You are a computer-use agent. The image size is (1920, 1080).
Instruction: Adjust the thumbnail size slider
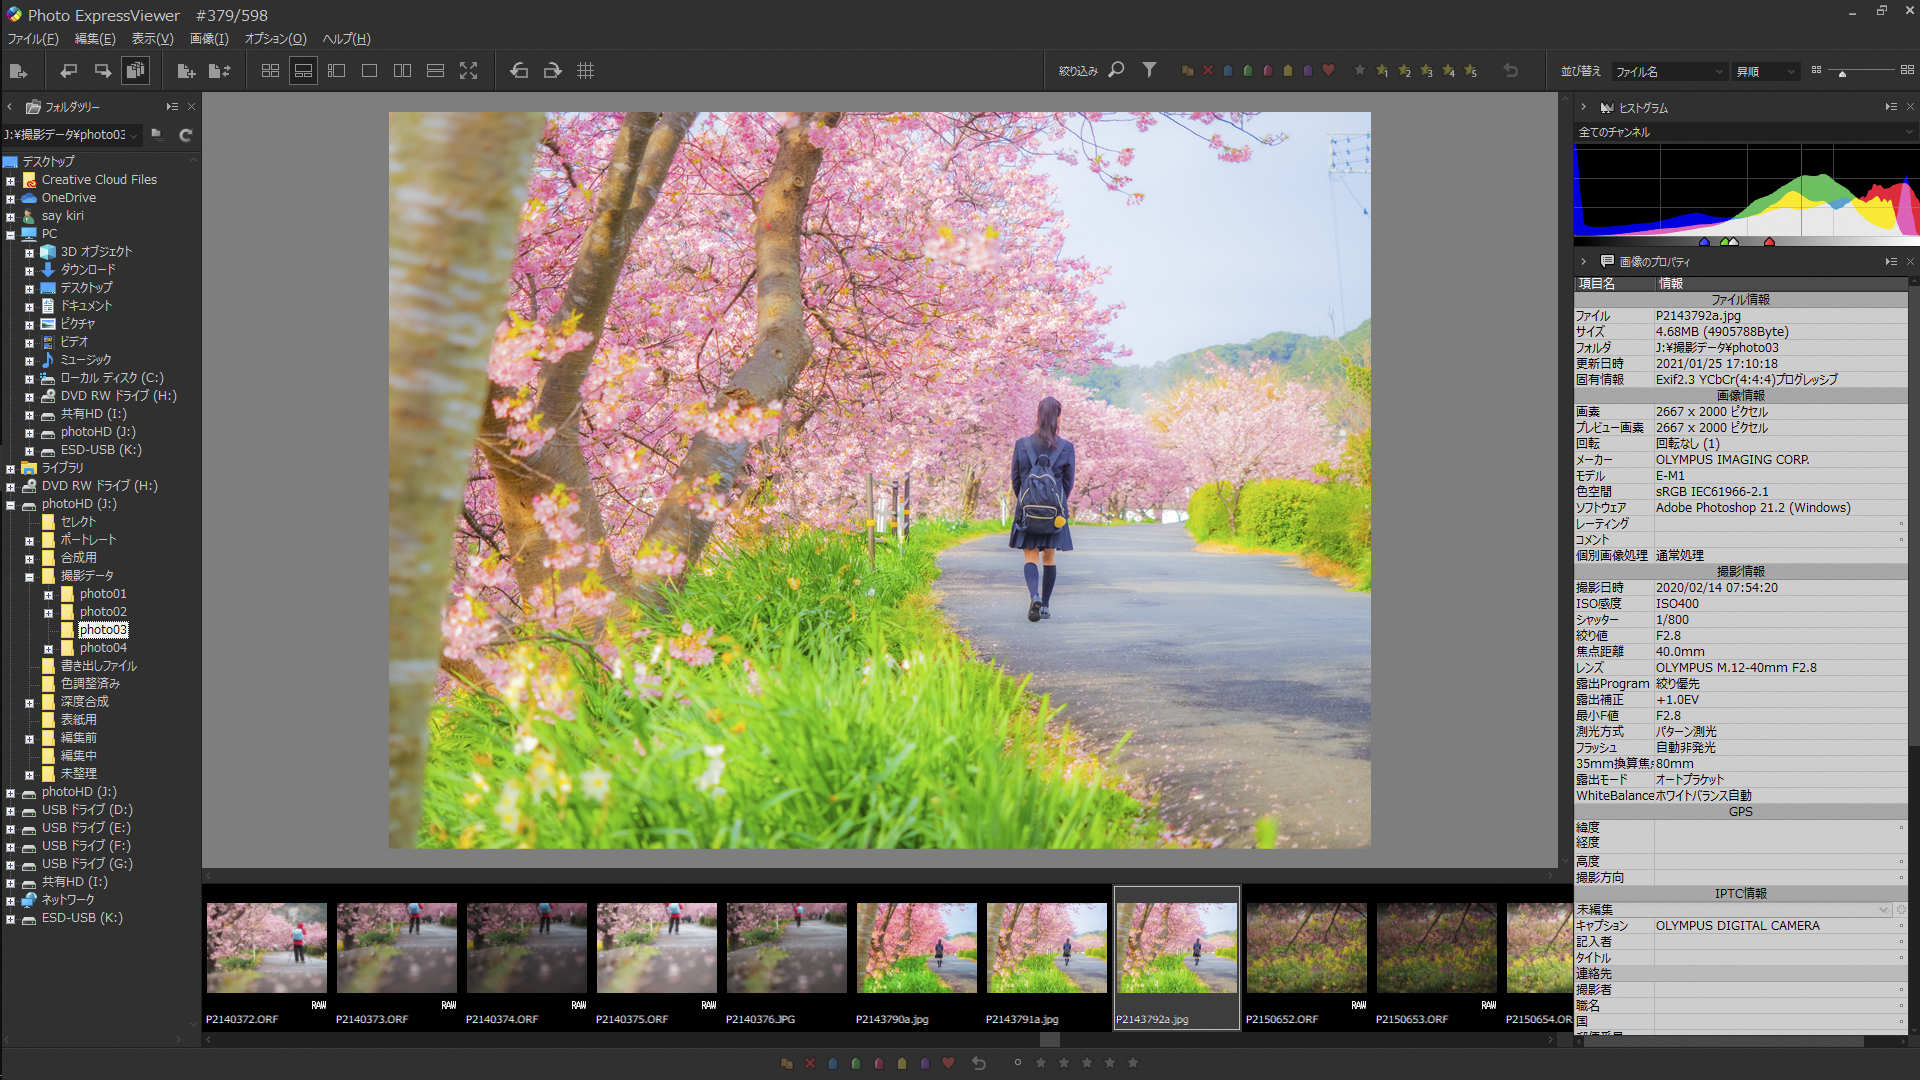pyautogui.click(x=1842, y=73)
